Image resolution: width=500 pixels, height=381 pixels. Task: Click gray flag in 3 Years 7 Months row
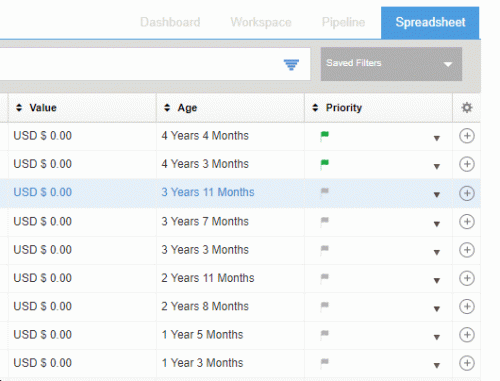click(324, 221)
